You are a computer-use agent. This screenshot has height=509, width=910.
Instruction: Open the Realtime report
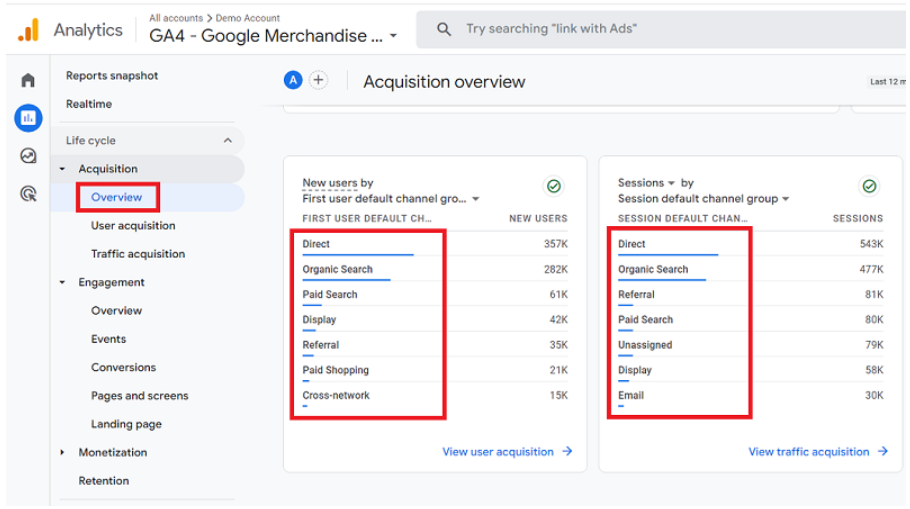[x=89, y=104]
